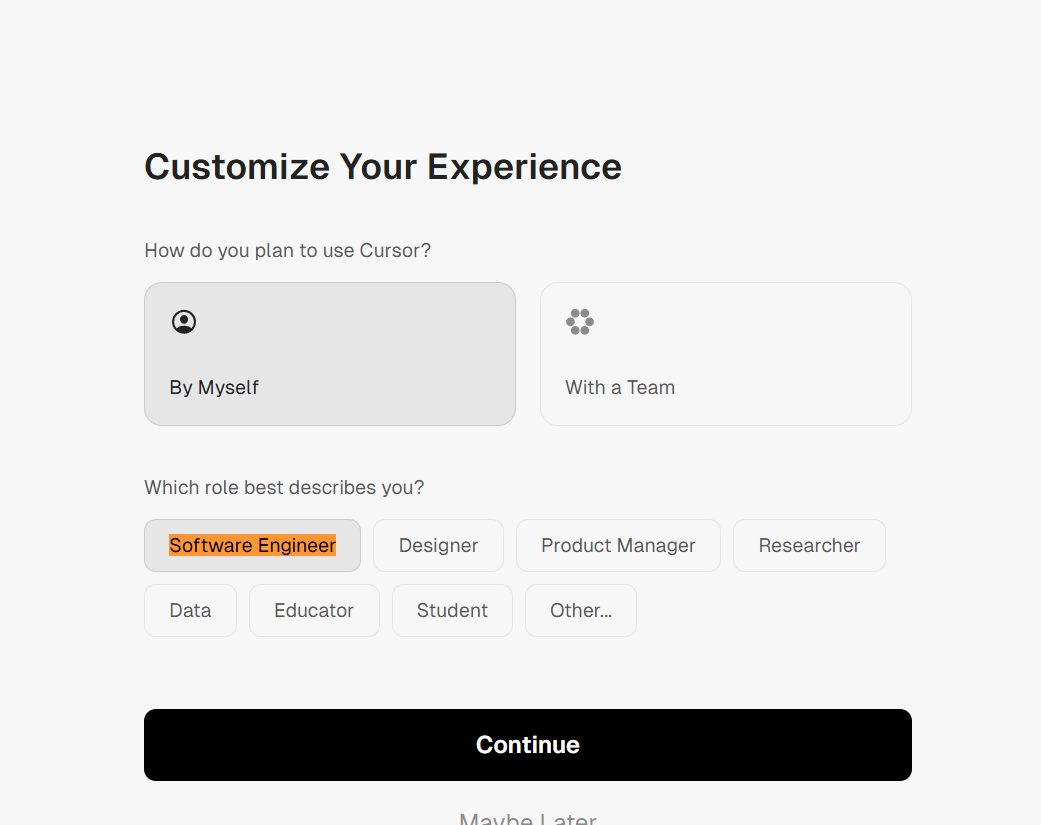The image size is (1041, 825).
Task: Choose Product Manager as your role
Action: click(618, 546)
